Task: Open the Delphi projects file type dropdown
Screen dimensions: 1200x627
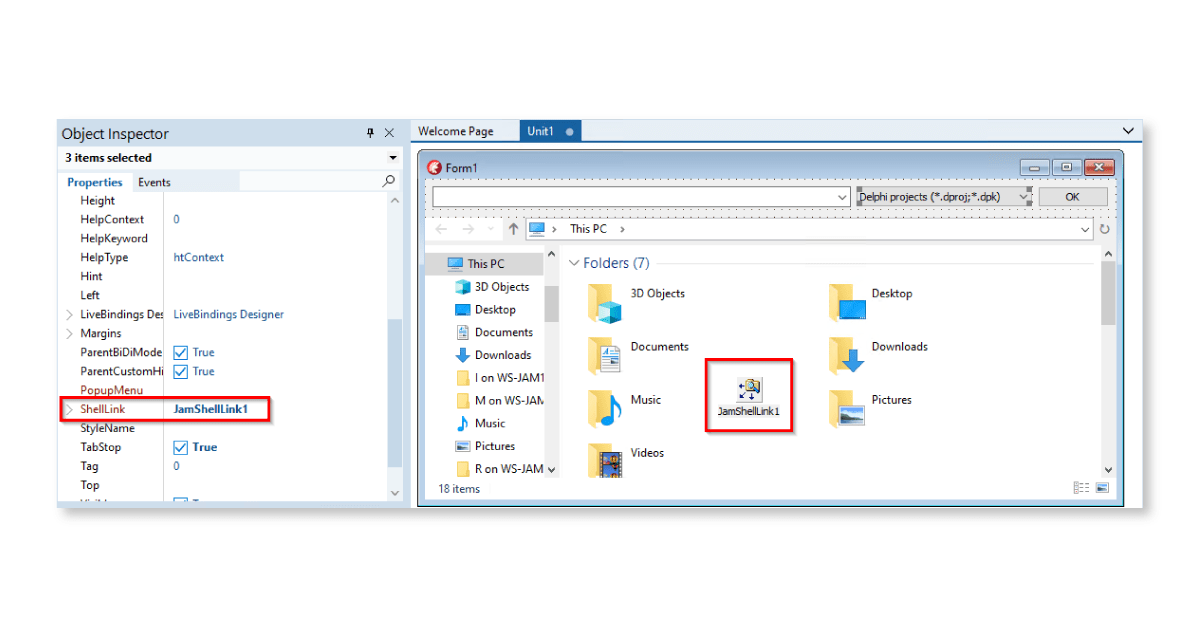Action: tap(1024, 197)
